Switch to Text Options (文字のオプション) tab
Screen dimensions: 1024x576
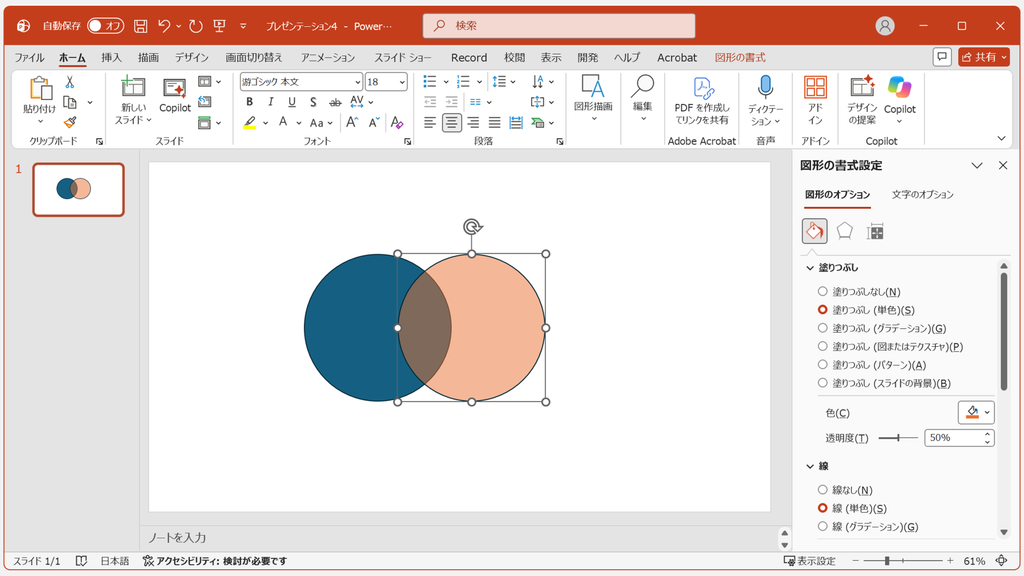pos(922,195)
